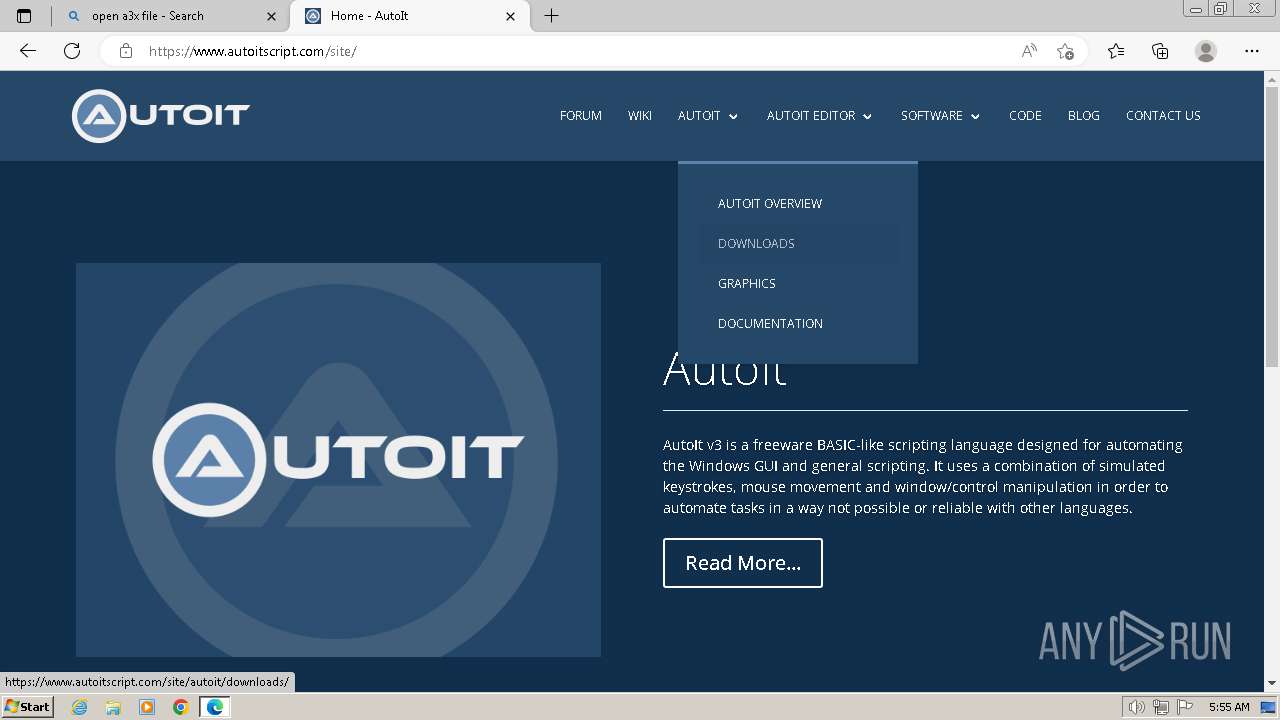This screenshot has height=720, width=1280.
Task: Expand the AUTOIT menu chevron
Action: pos(733,117)
